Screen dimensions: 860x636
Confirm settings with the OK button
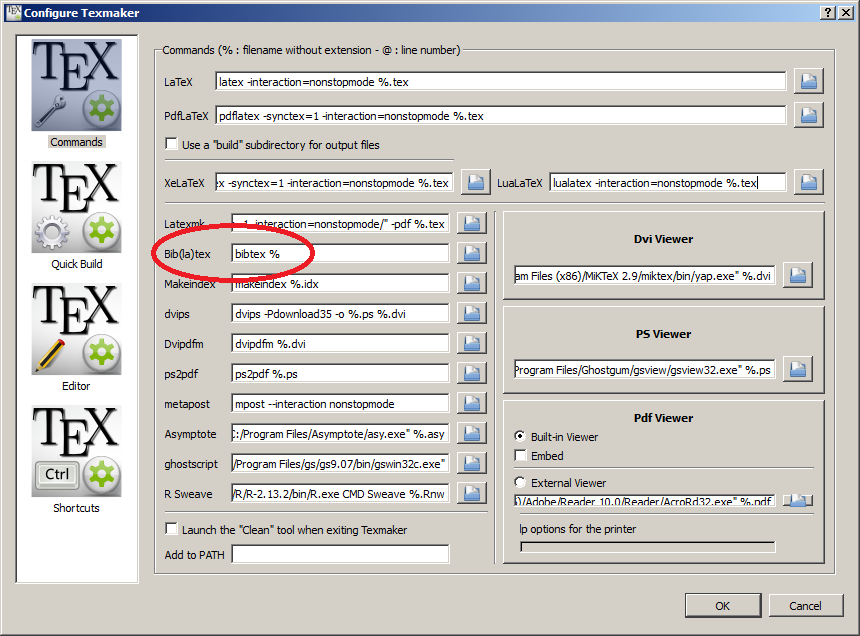pyautogui.click(x=722, y=605)
